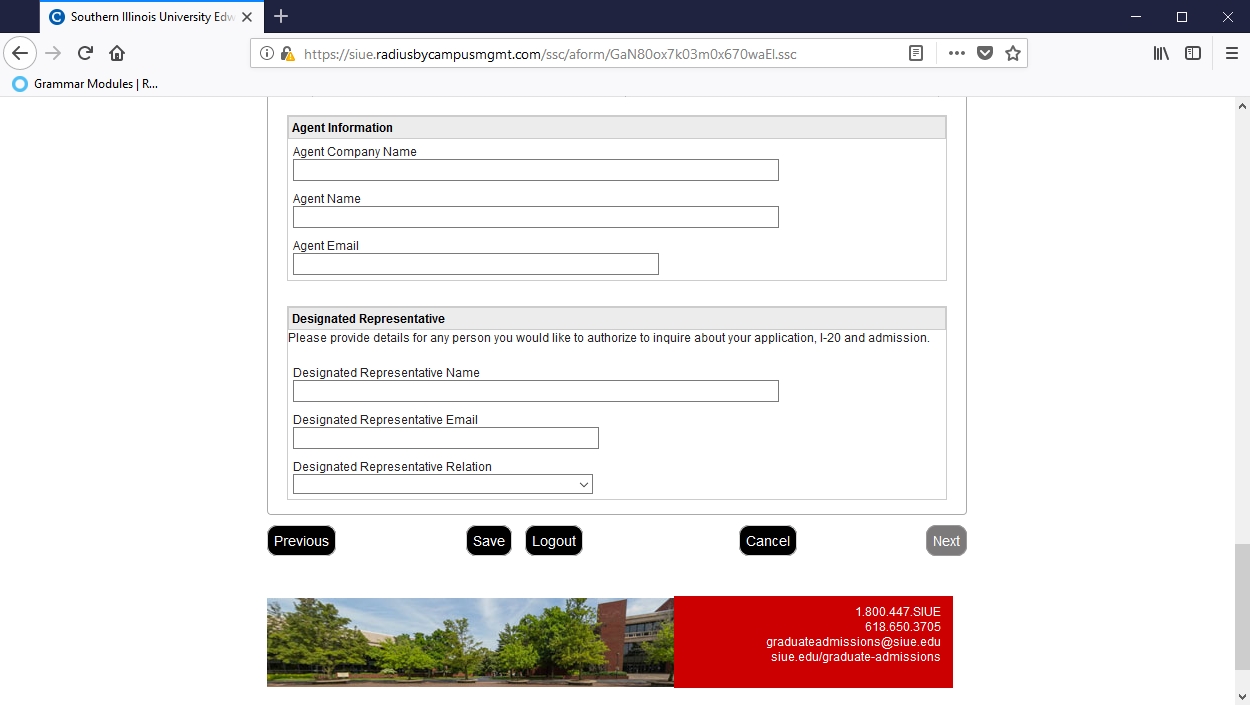Click the Agent Company Name field
Viewport: 1250px width, 705px height.
tap(535, 170)
